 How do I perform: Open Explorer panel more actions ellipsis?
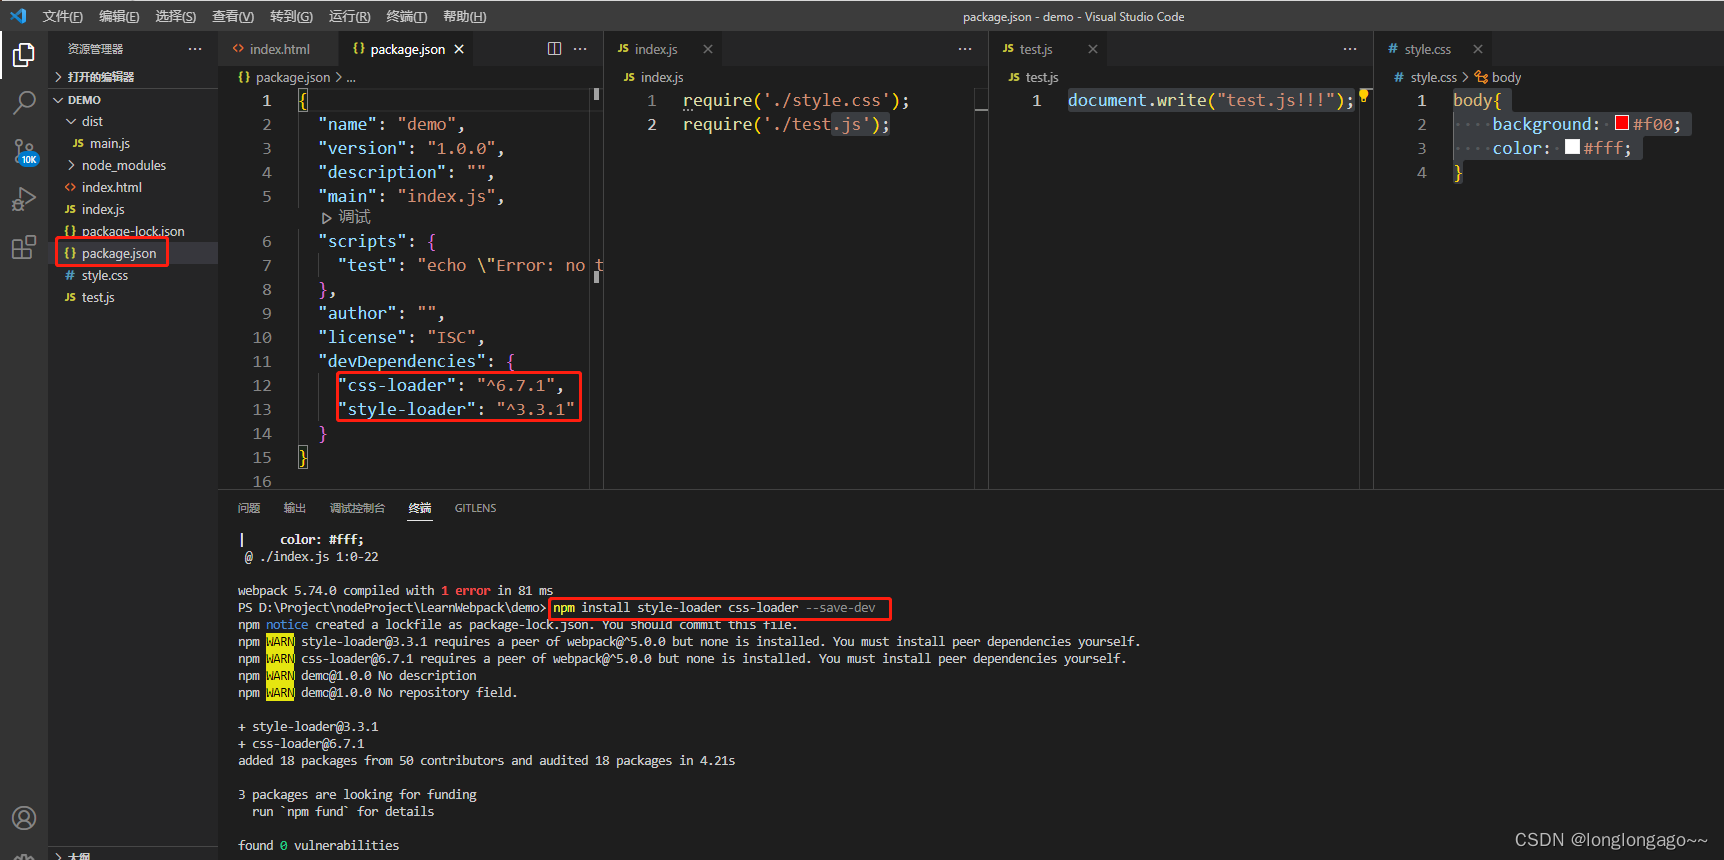click(x=195, y=49)
